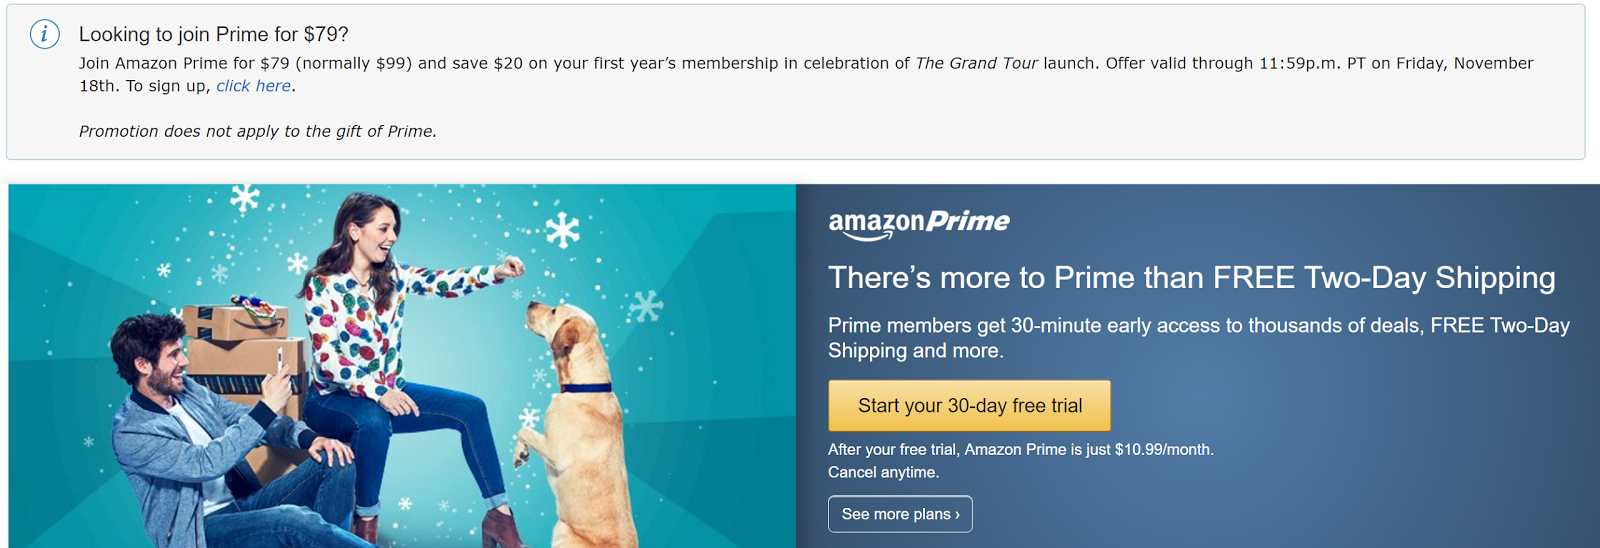Open See more plans
Viewport: 1600px width, 548px height.
click(x=900, y=514)
